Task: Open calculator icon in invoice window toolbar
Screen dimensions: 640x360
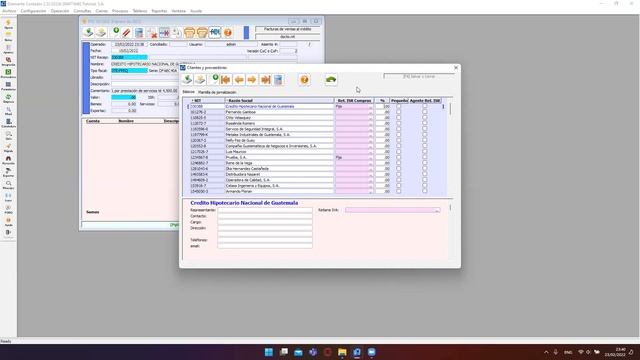Action: pyautogui.click(x=139, y=33)
